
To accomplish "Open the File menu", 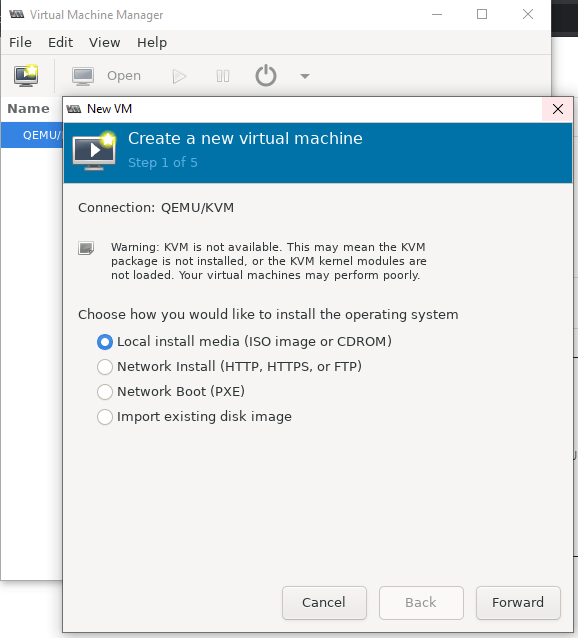I will [x=20, y=42].
